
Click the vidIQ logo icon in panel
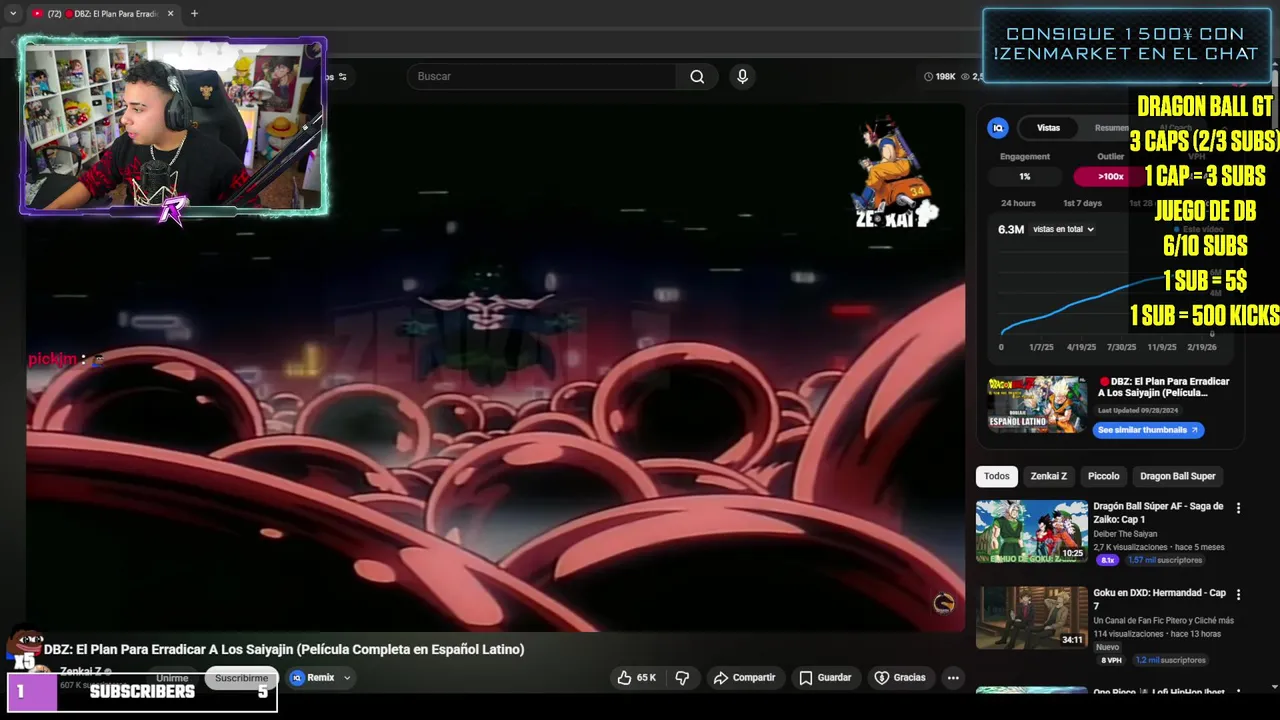pyautogui.click(x=998, y=128)
